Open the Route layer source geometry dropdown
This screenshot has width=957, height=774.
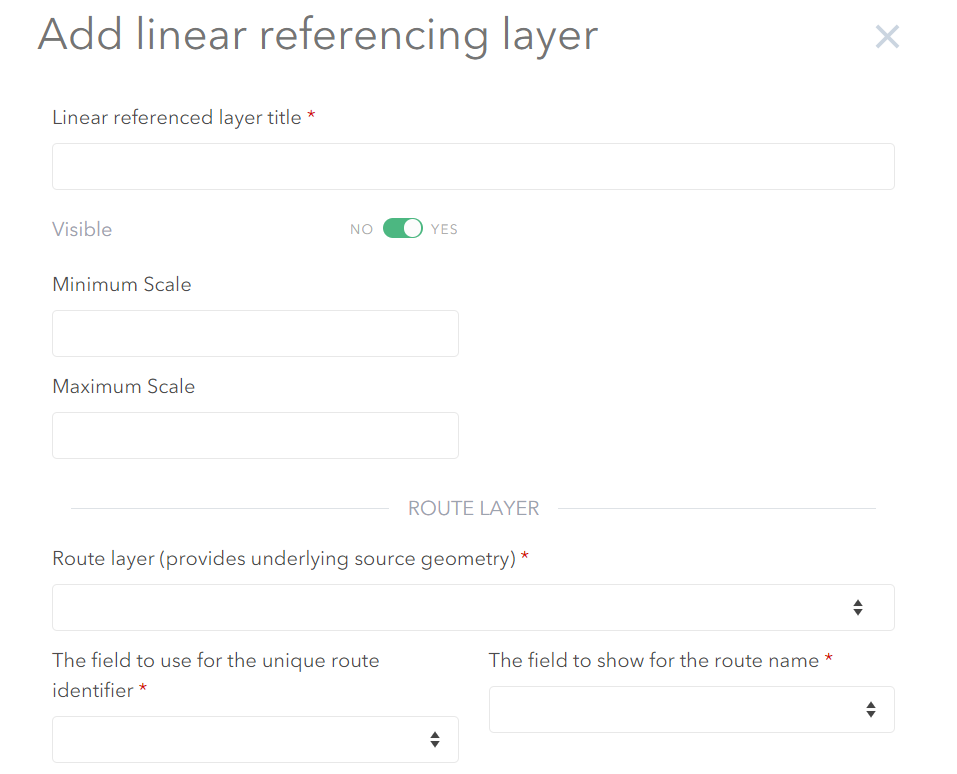pos(473,607)
